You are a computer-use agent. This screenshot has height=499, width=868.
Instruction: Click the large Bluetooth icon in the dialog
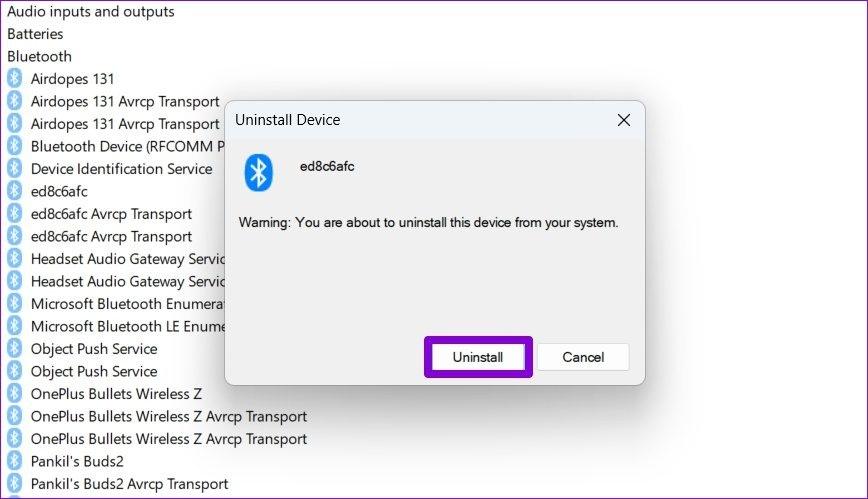click(x=259, y=173)
